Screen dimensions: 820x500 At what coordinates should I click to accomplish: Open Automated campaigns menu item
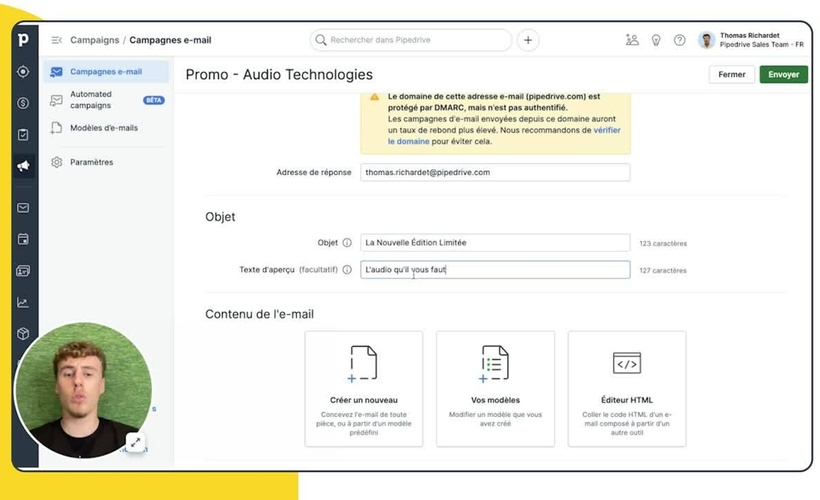tap(91, 100)
